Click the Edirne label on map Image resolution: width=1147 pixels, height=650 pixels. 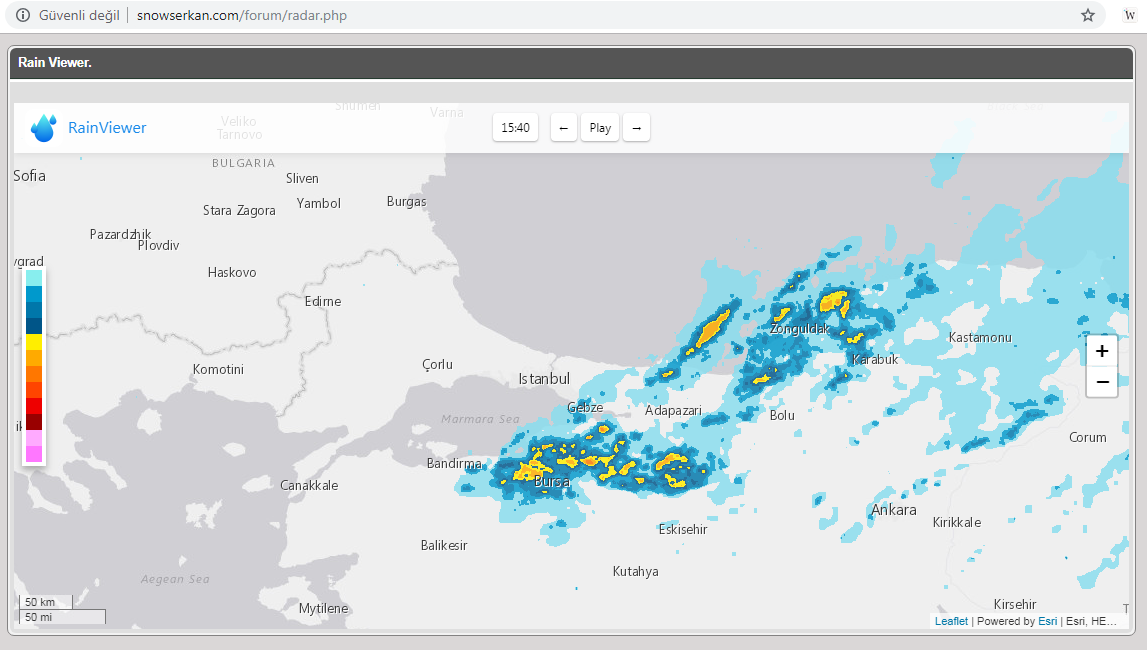tap(323, 301)
